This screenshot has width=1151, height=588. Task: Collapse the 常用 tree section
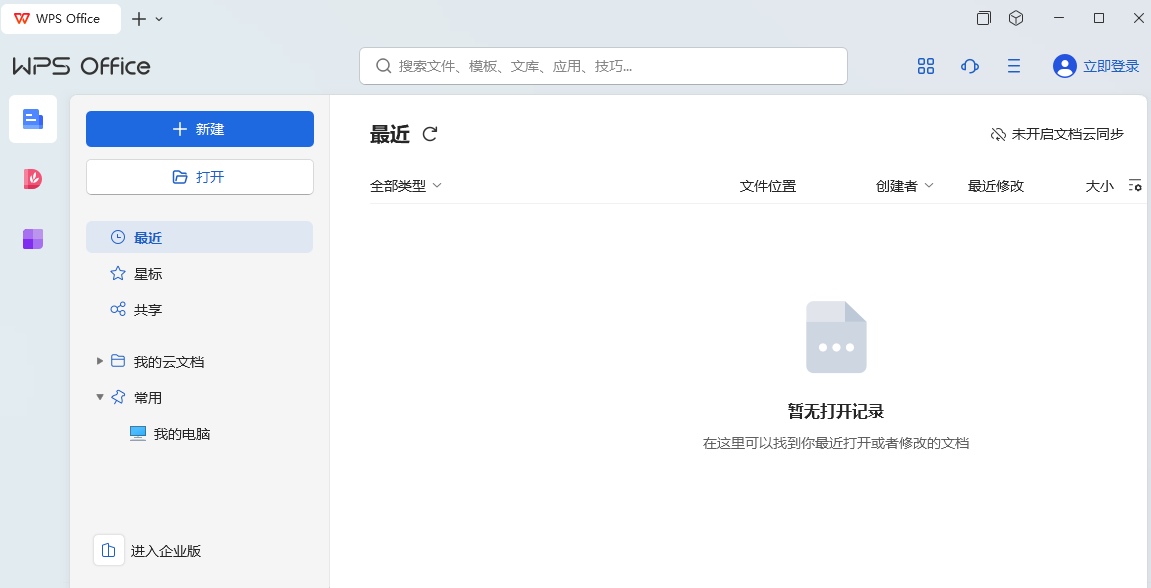(99, 397)
